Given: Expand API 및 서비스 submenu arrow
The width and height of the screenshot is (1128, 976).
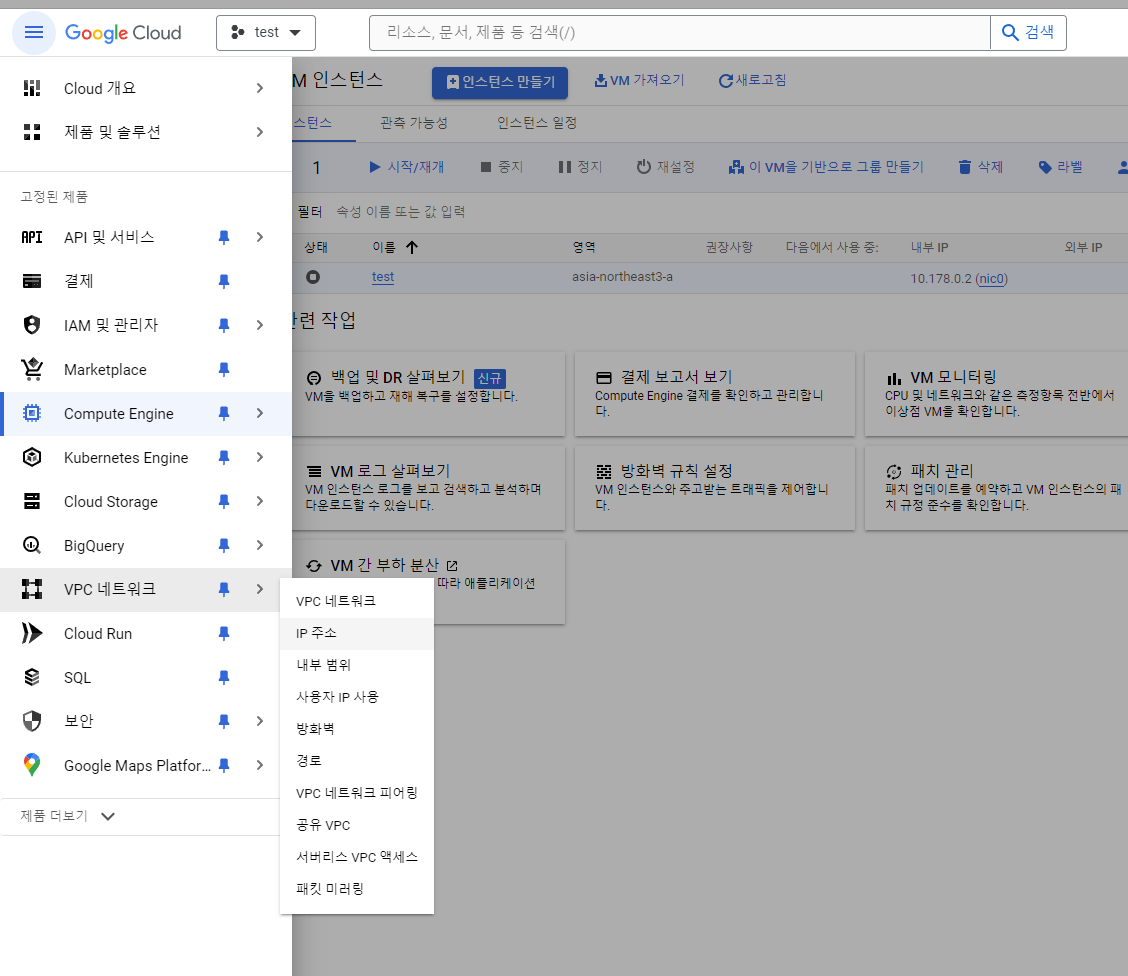Looking at the screenshot, I should click(260, 237).
